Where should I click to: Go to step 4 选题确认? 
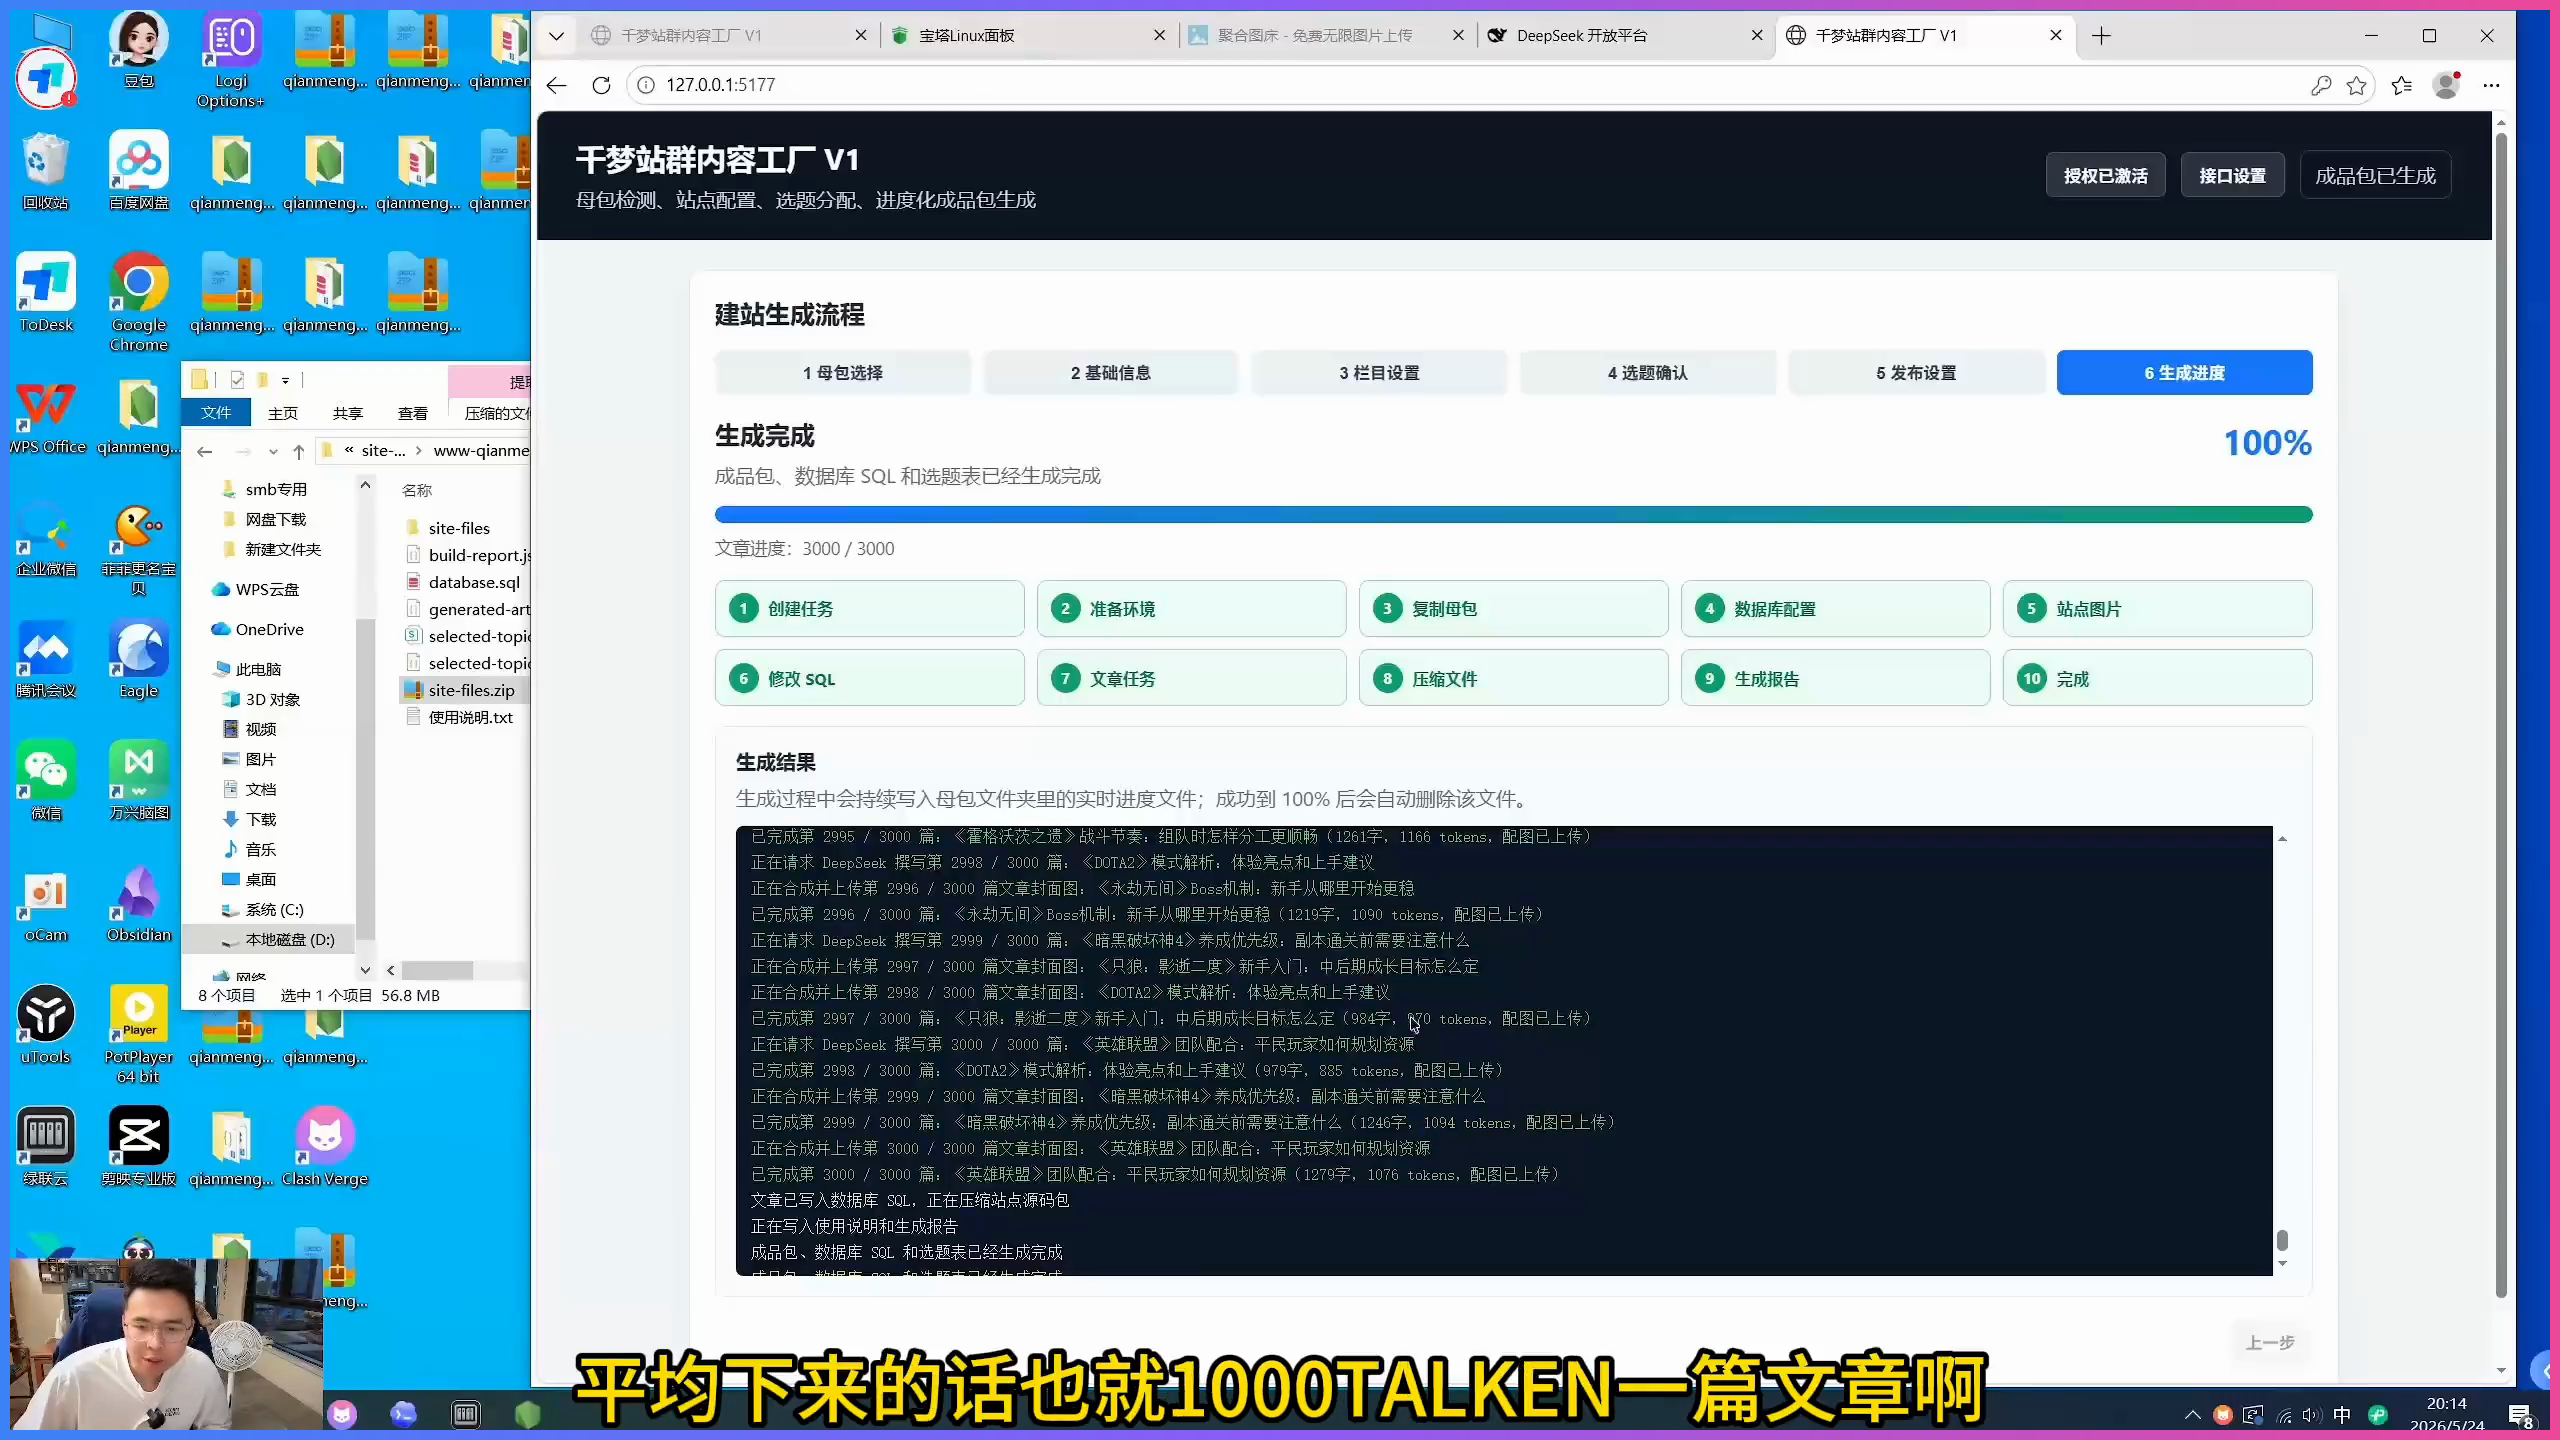click(x=1647, y=372)
